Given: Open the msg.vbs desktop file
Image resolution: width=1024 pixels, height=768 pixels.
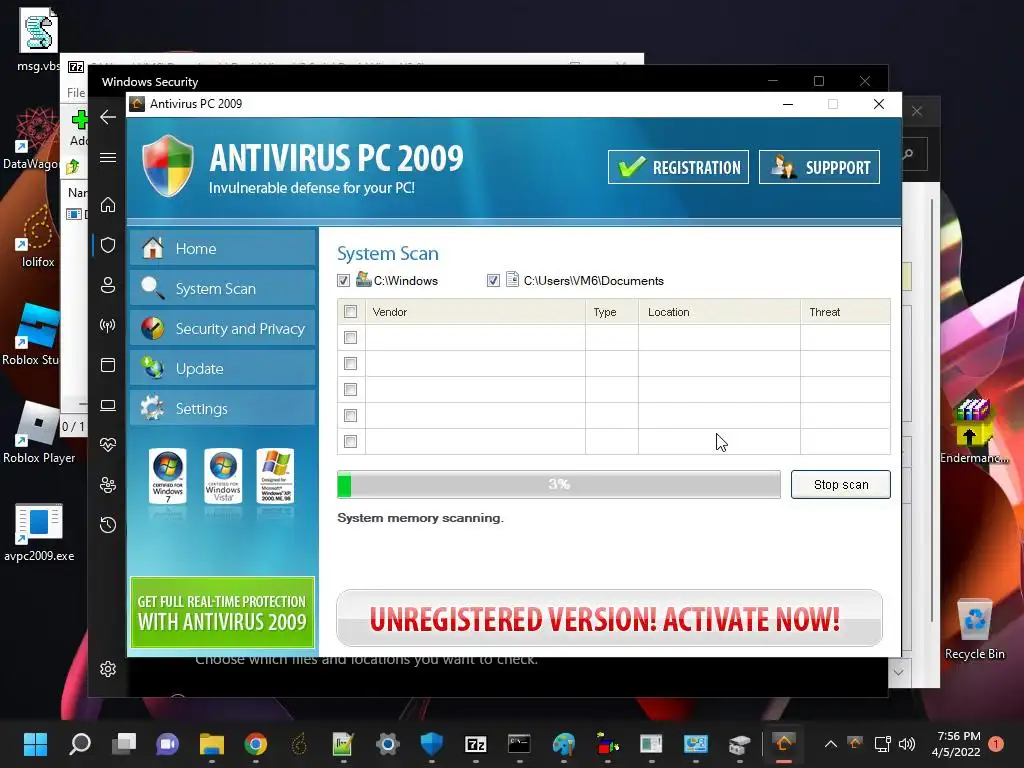Looking at the screenshot, I should [x=38, y=39].
